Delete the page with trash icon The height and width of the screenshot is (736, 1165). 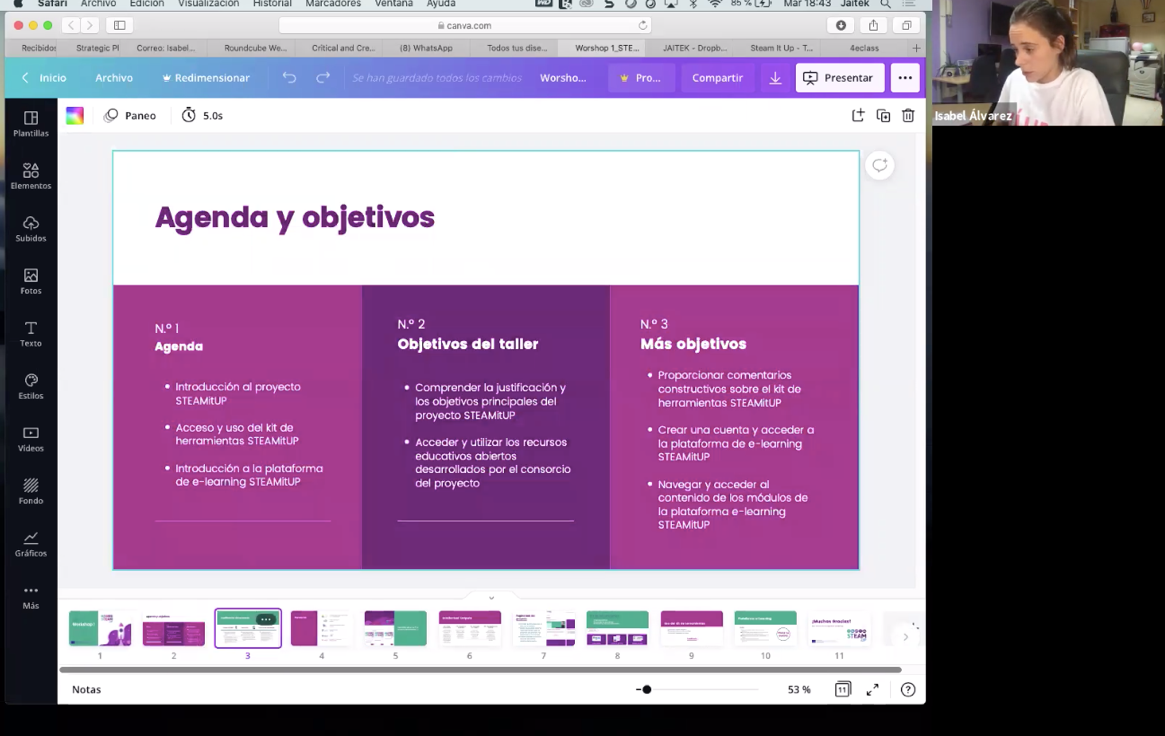pyautogui.click(x=908, y=116)
